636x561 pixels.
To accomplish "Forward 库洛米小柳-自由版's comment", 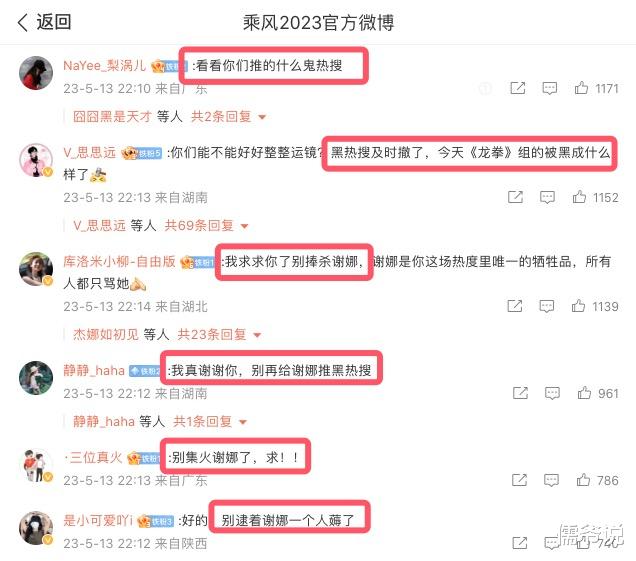I will [515, 306].
